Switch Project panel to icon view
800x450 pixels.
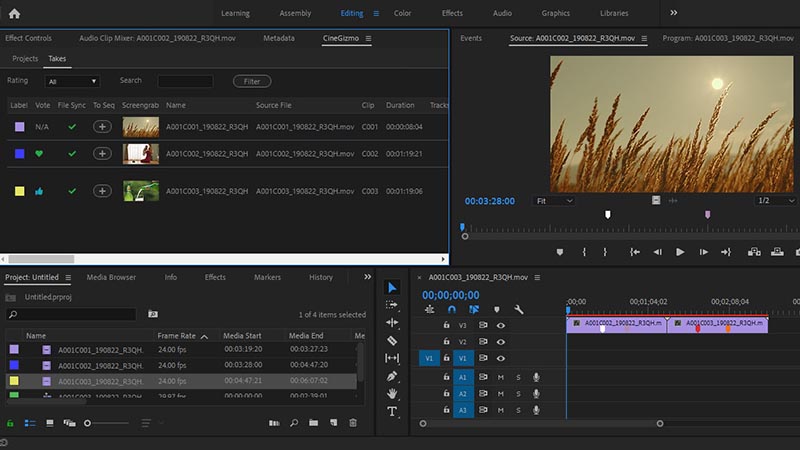[x=49, y=423]
